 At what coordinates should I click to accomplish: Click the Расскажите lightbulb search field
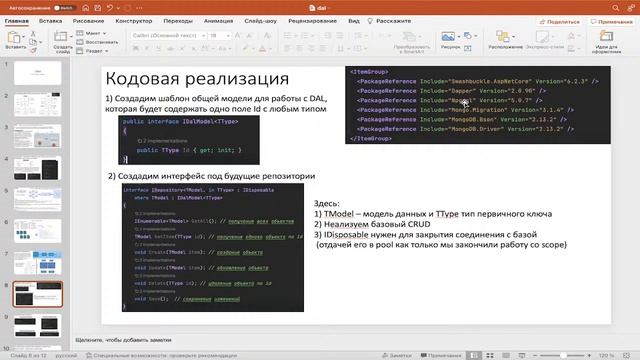[x=389, y=21]
